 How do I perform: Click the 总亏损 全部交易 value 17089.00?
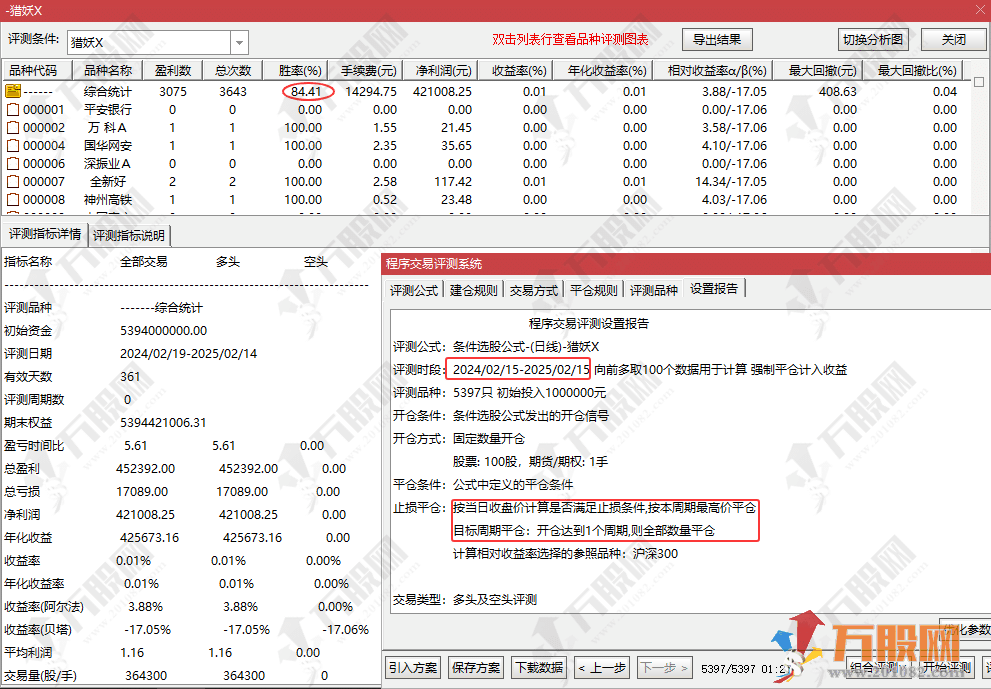click(142, 491)
